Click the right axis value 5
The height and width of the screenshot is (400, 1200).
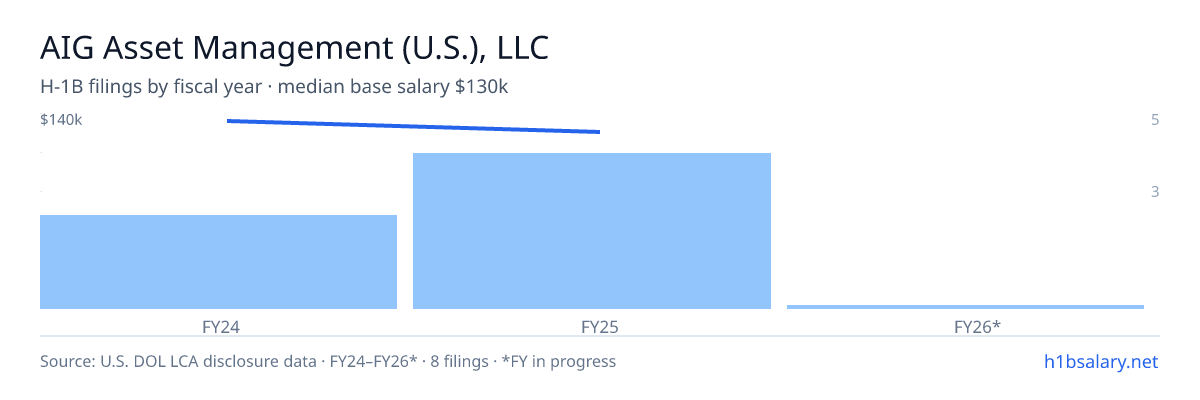point(1155,120)
